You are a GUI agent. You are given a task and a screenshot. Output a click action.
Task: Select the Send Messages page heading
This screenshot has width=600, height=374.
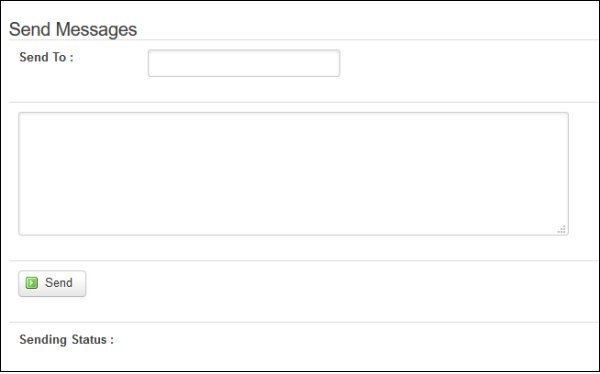pos(73,29)
